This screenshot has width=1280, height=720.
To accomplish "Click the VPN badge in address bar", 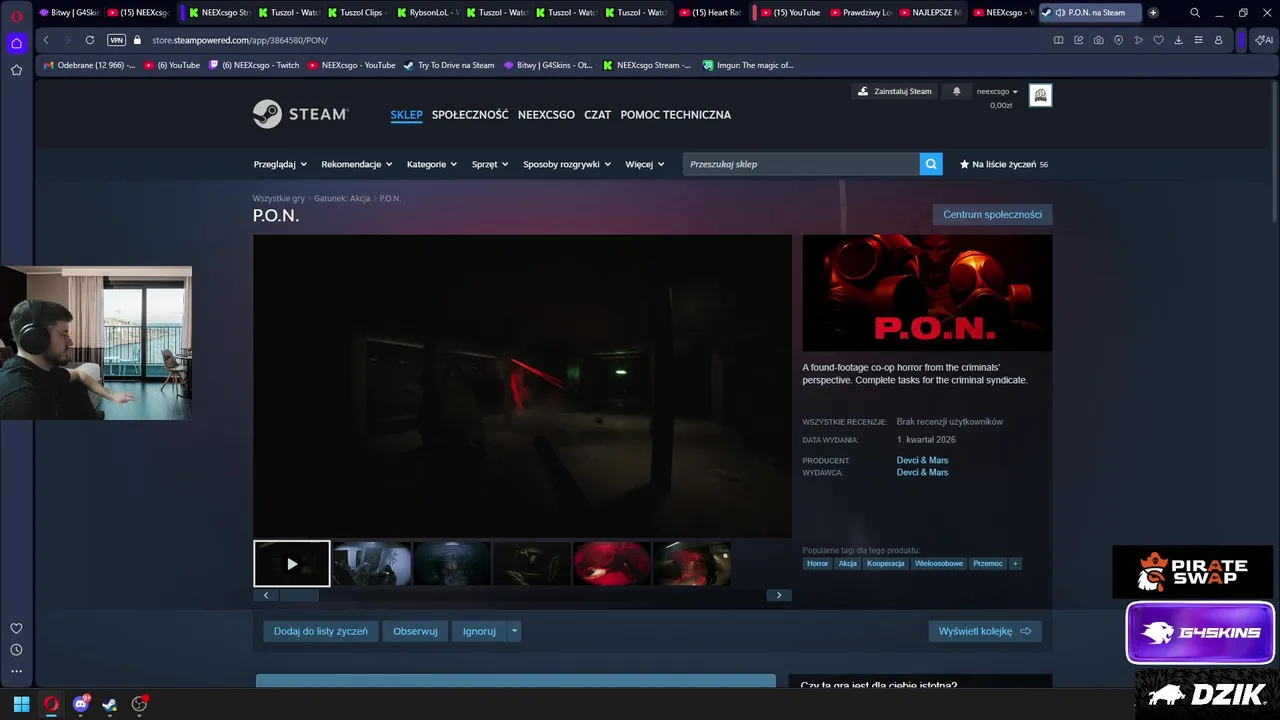I will (116, 40).
